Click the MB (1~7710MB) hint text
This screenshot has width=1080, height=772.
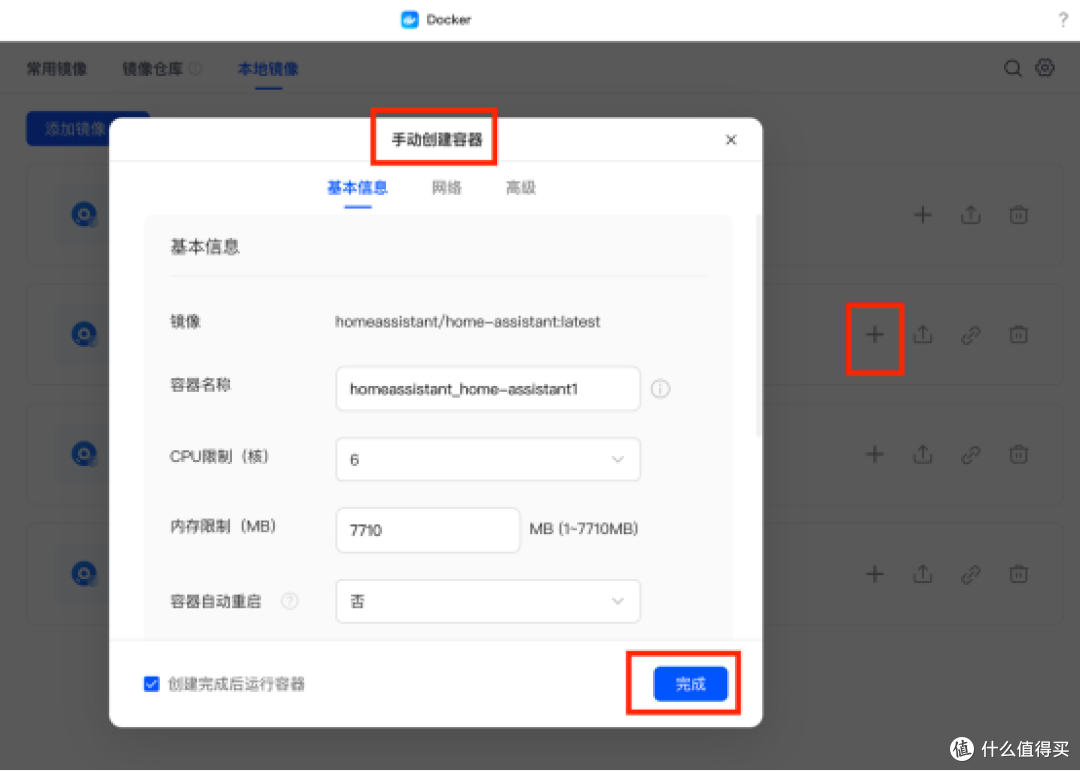(x=583, y=528)
